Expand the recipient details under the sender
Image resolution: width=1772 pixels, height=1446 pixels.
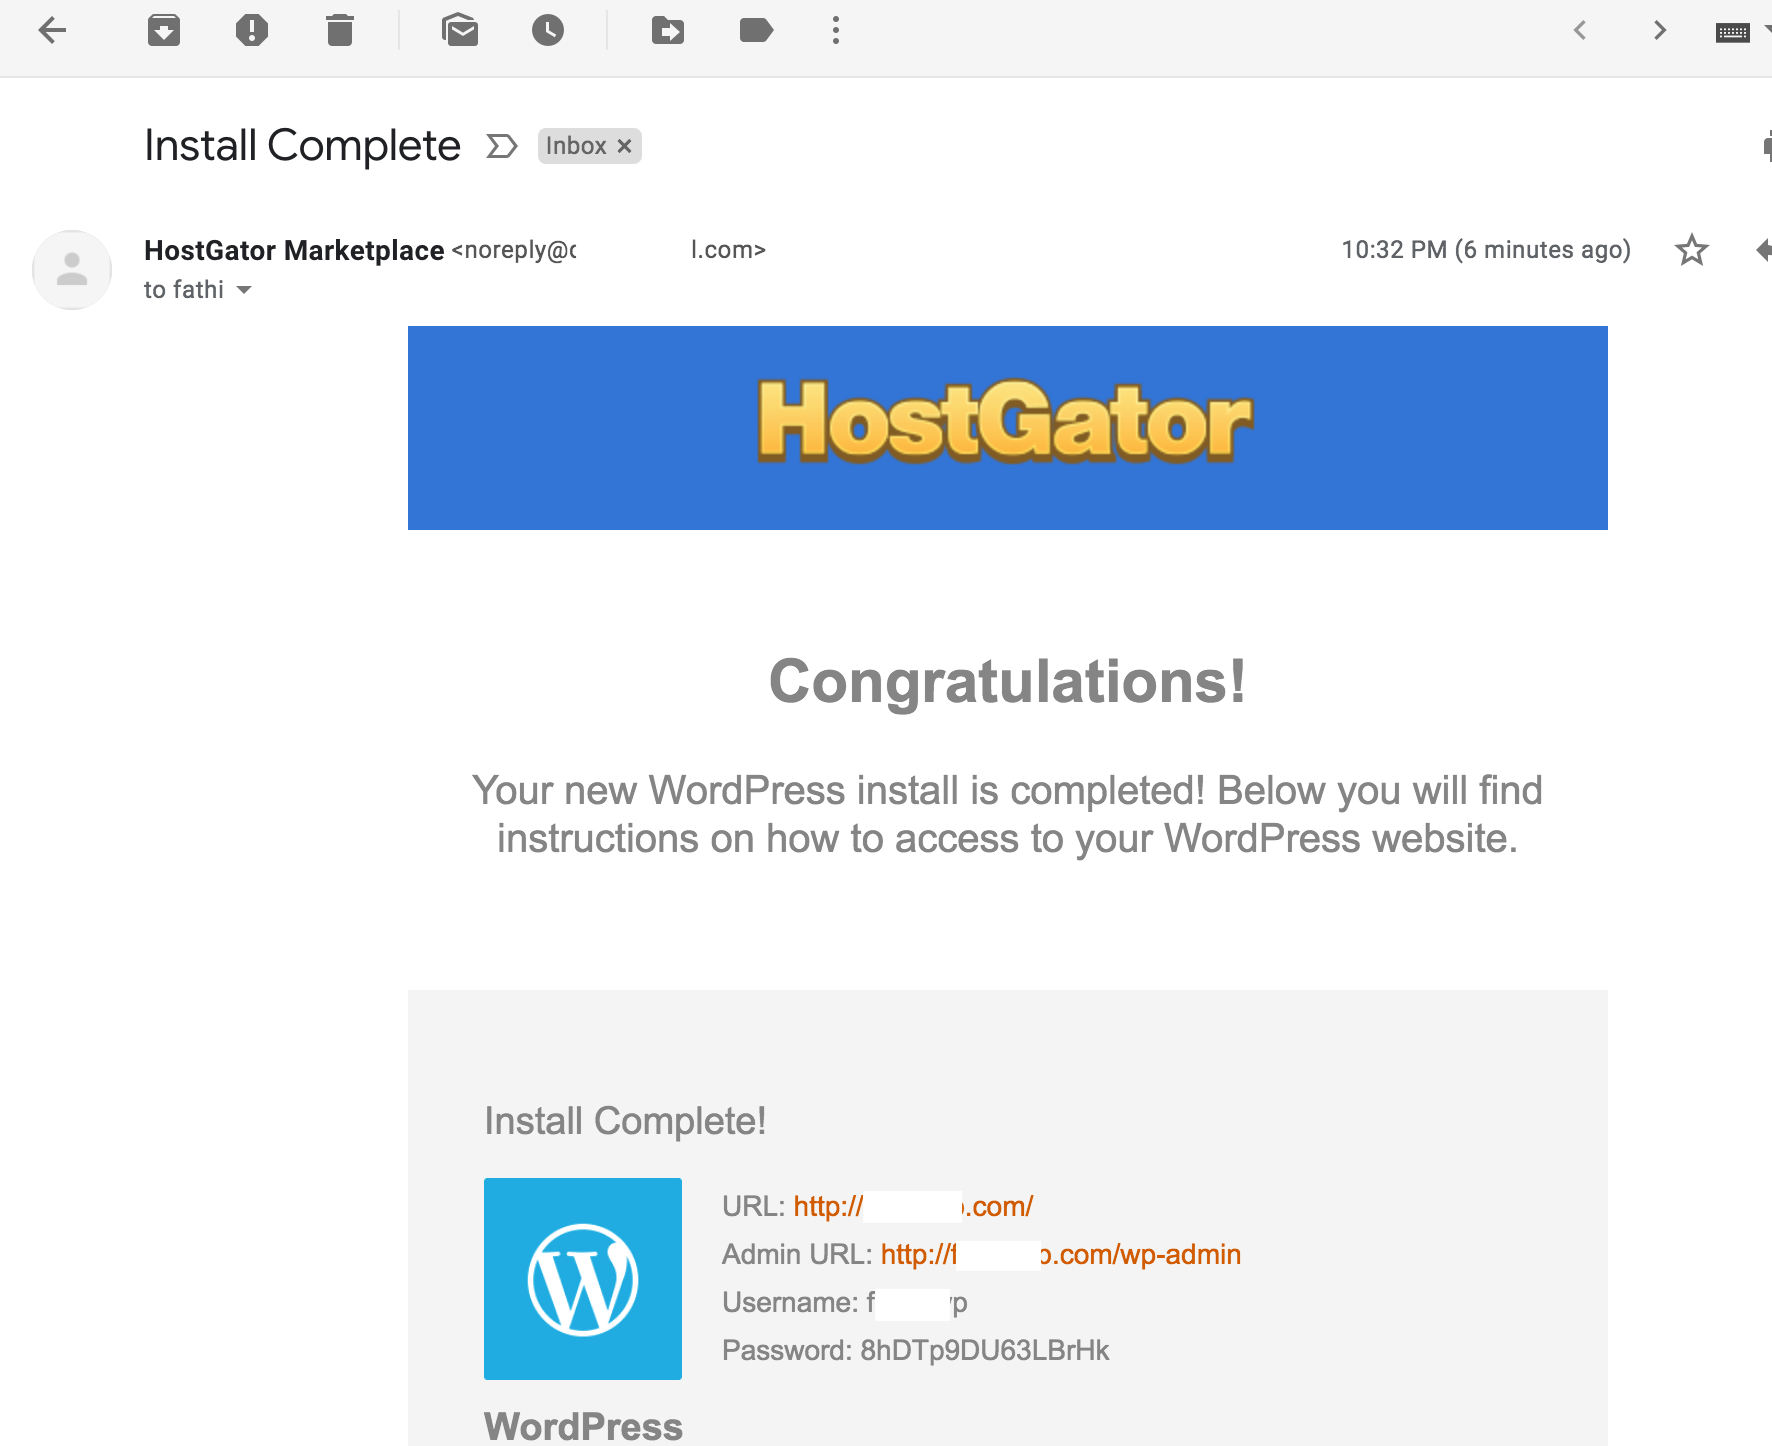click(244, 290)
